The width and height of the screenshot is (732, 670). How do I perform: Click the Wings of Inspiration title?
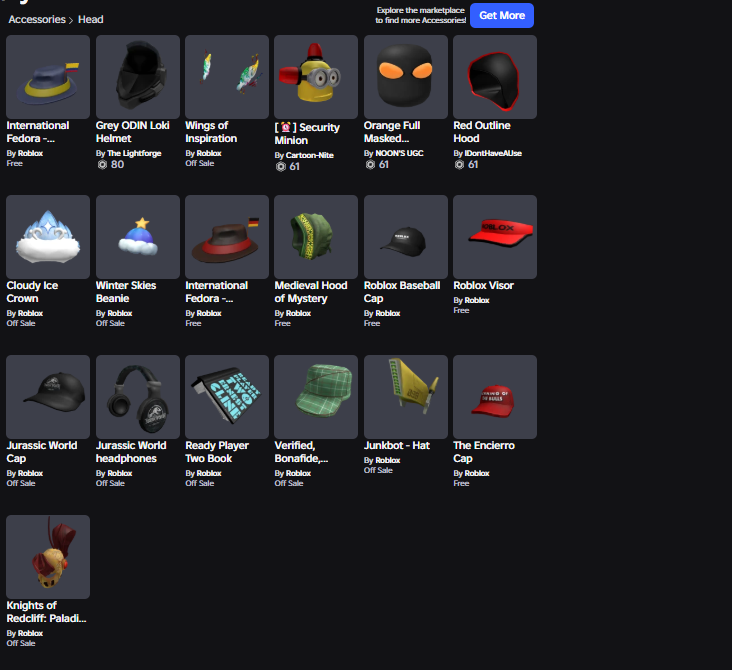tap(211, 132)
